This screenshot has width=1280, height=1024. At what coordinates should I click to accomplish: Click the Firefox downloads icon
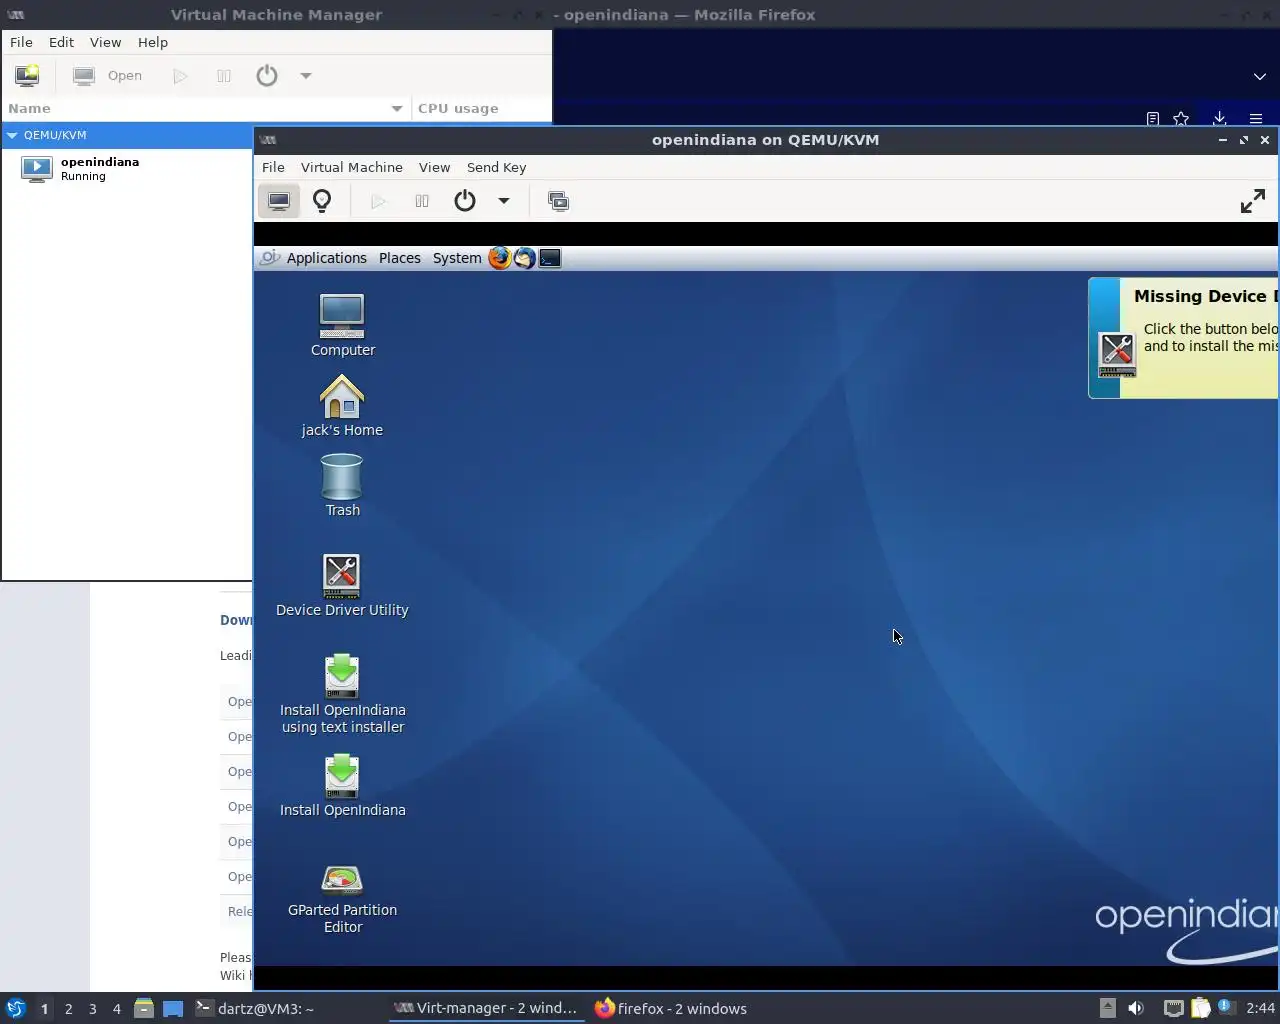(x=1219, y=118)
